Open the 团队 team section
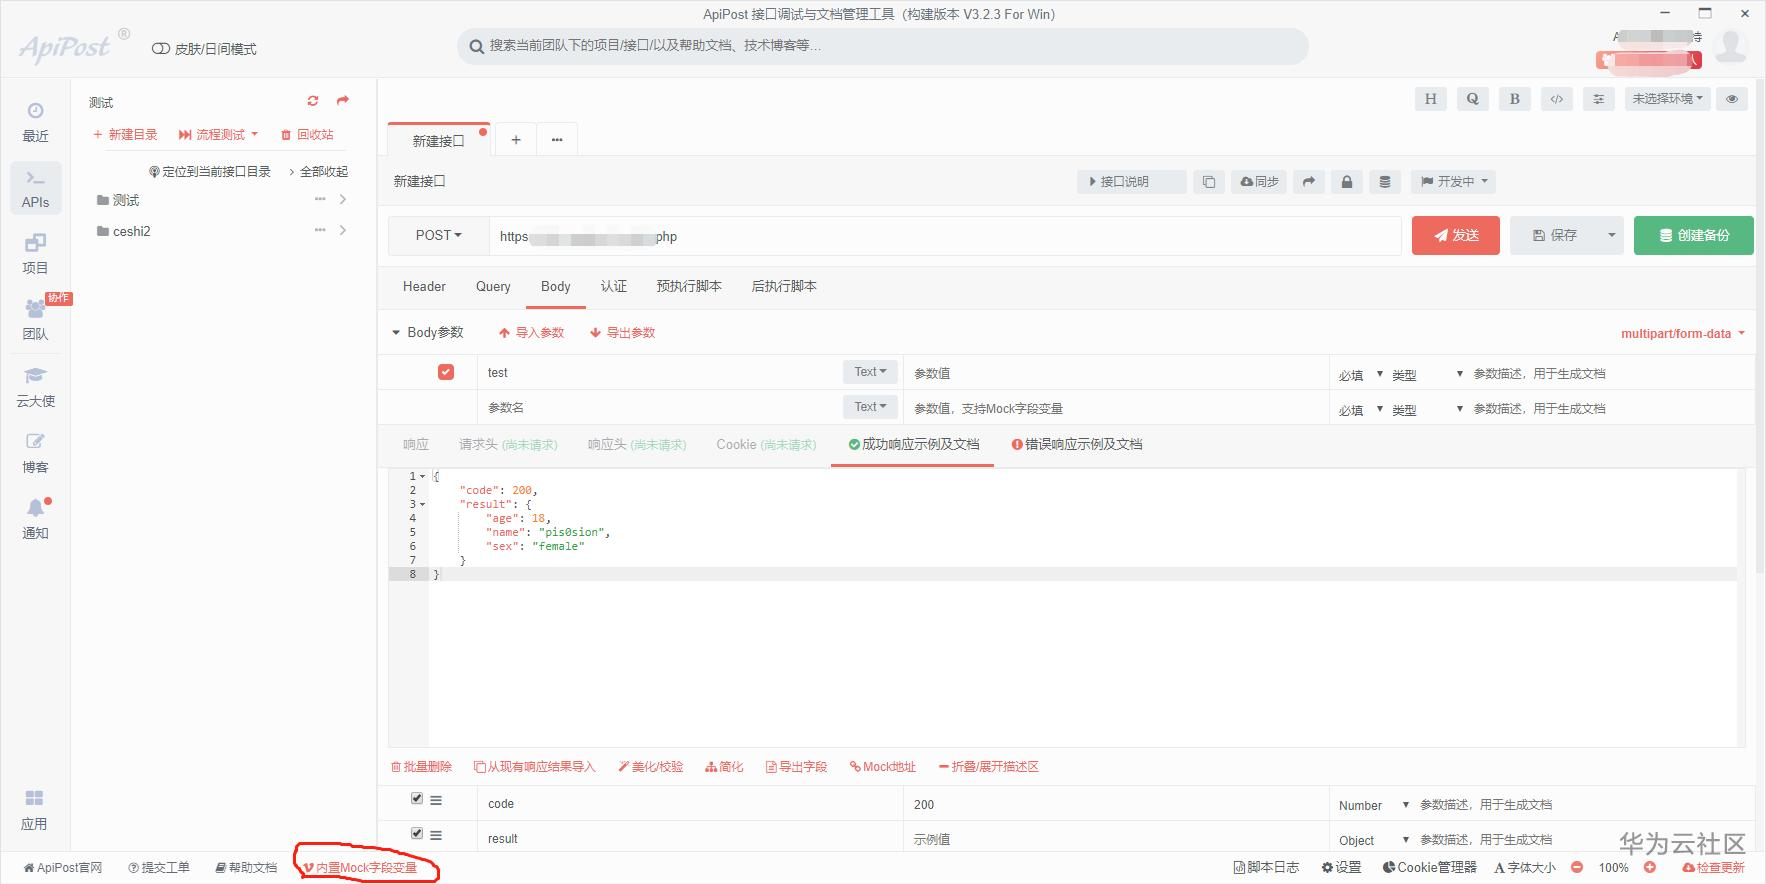 35,320
